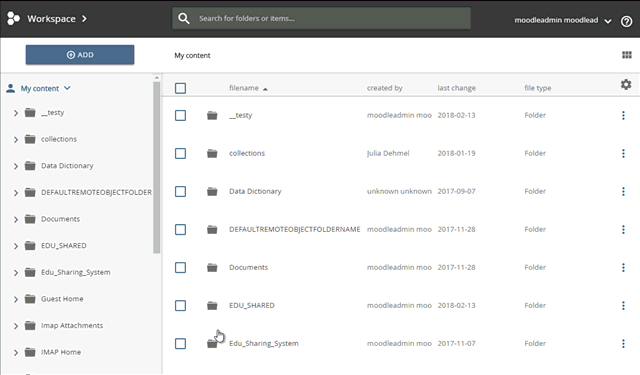
Task: Expand the DEFAULTREMOTEOBJECTFOLDER tree folder
Action: point(16,193)
